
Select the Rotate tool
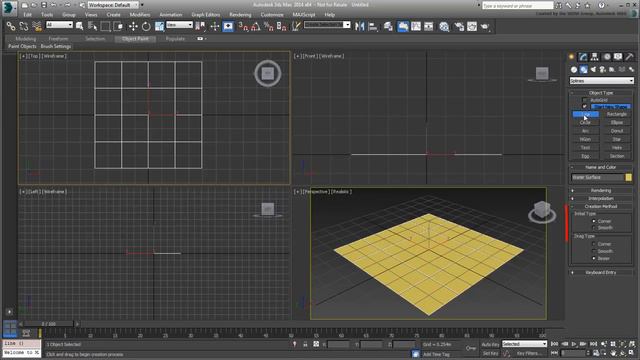[146, 27]
